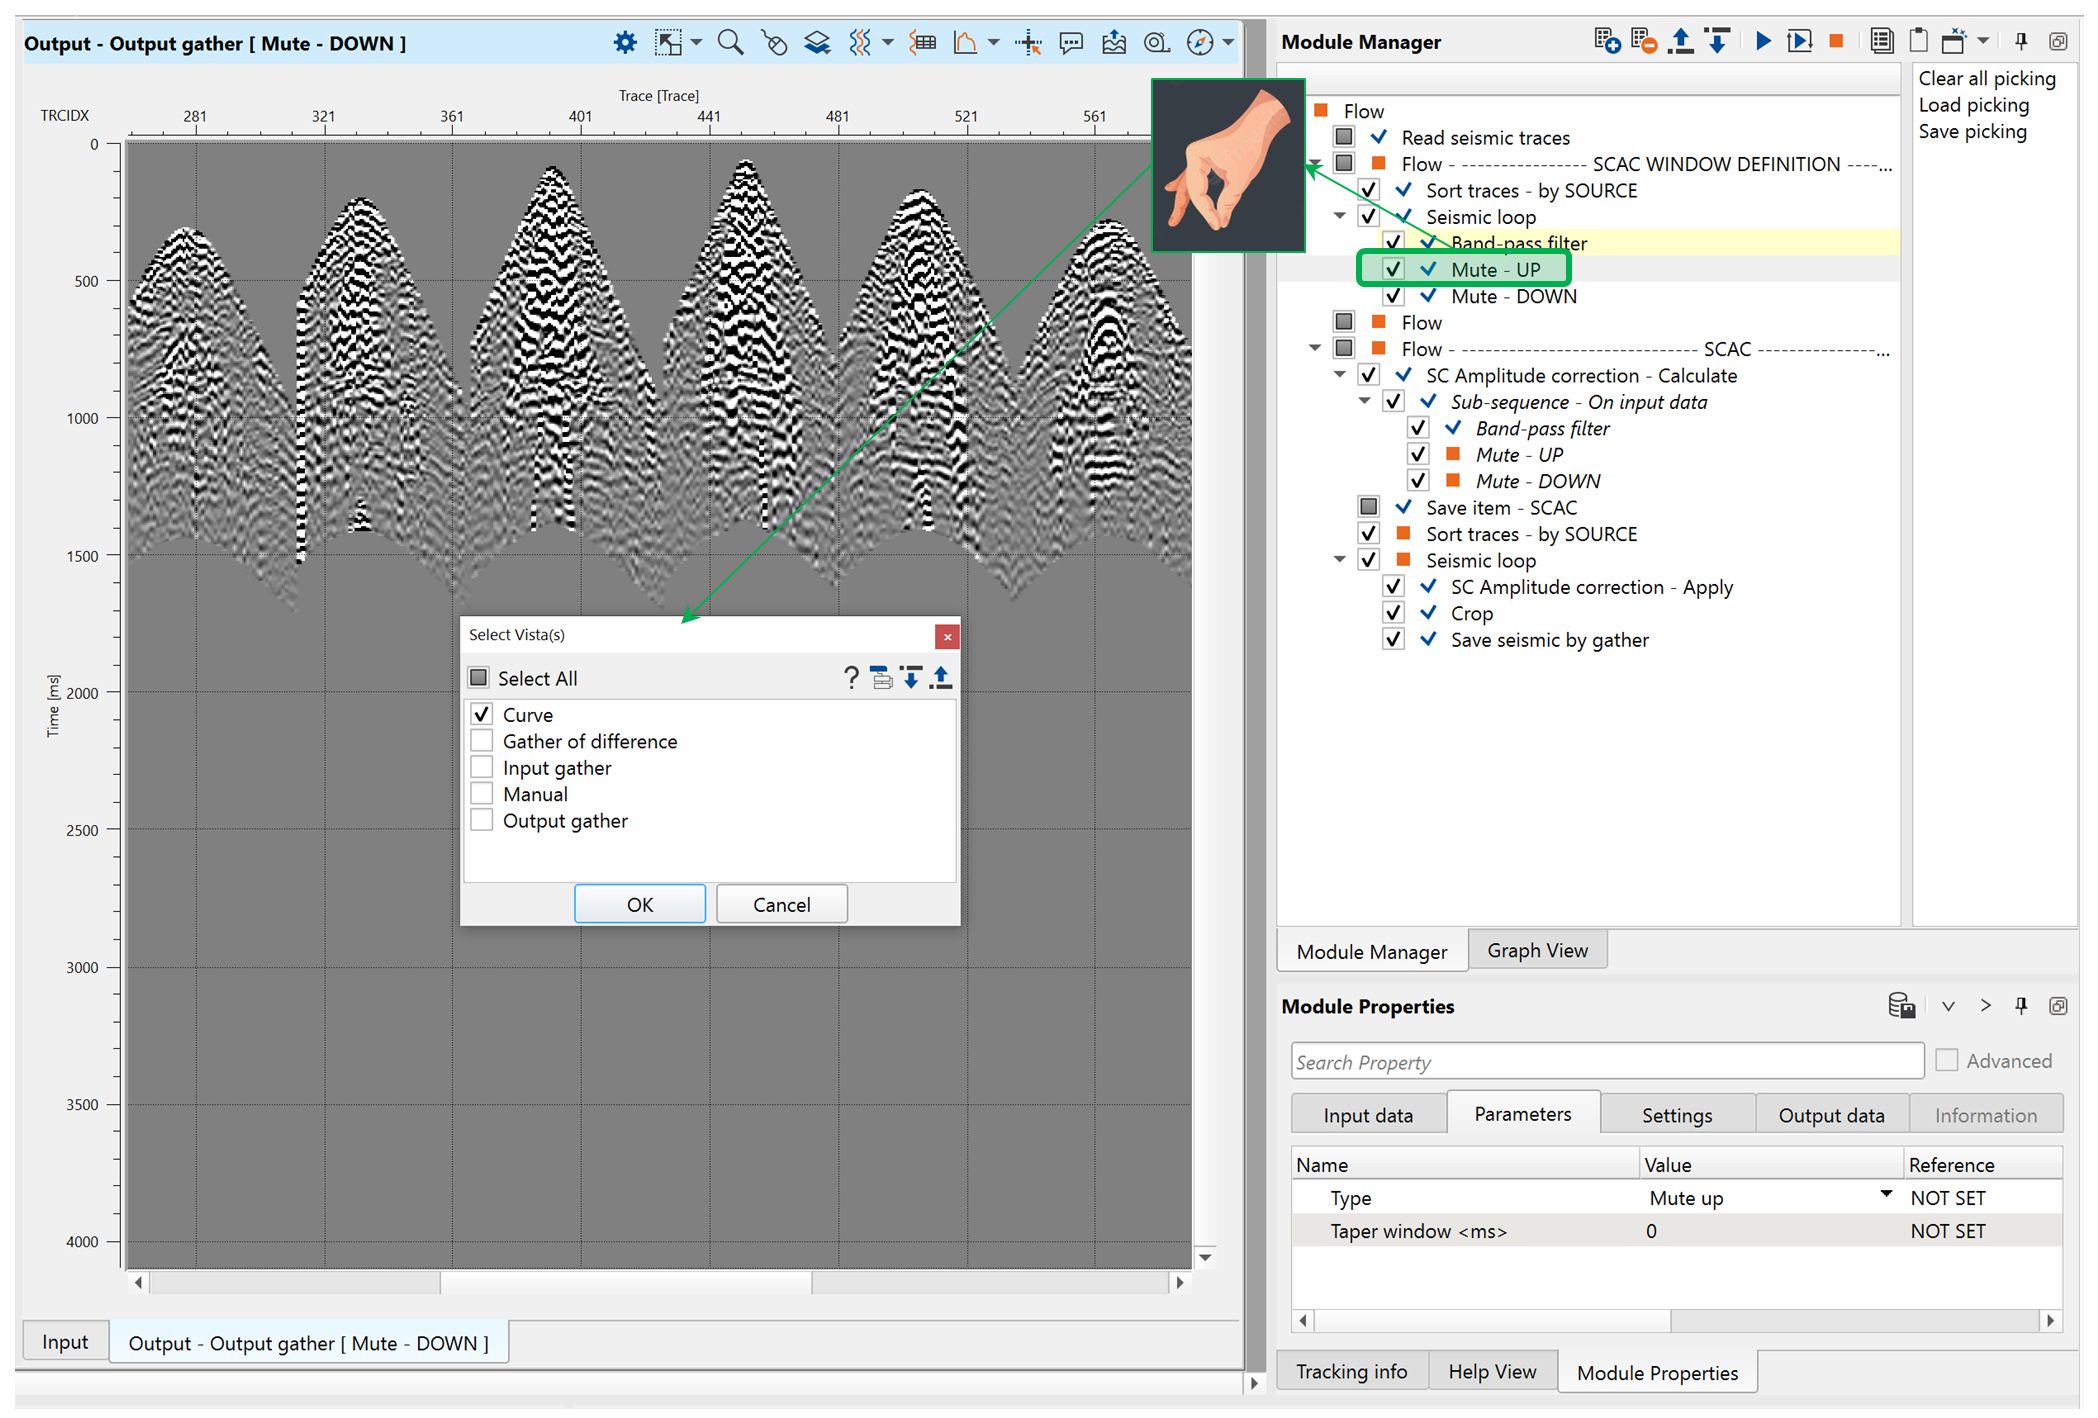Uncheck the Curve checkbox in the dialog
2098x1418 pixels.
click(482, 714)
